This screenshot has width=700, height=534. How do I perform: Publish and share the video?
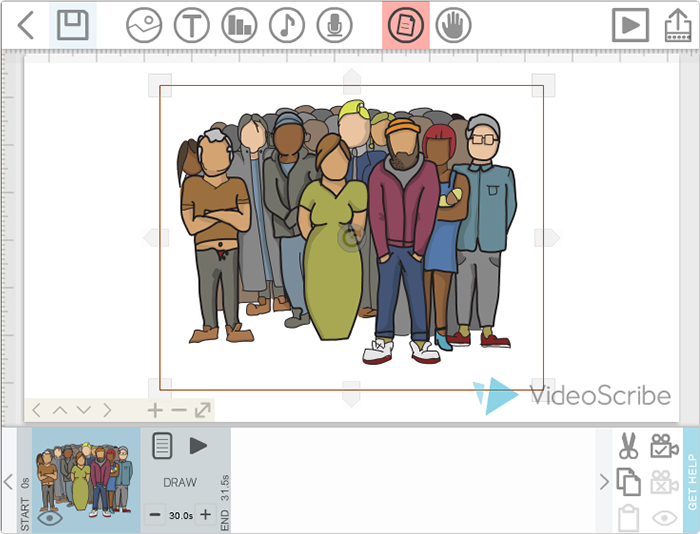pos(678,25)
